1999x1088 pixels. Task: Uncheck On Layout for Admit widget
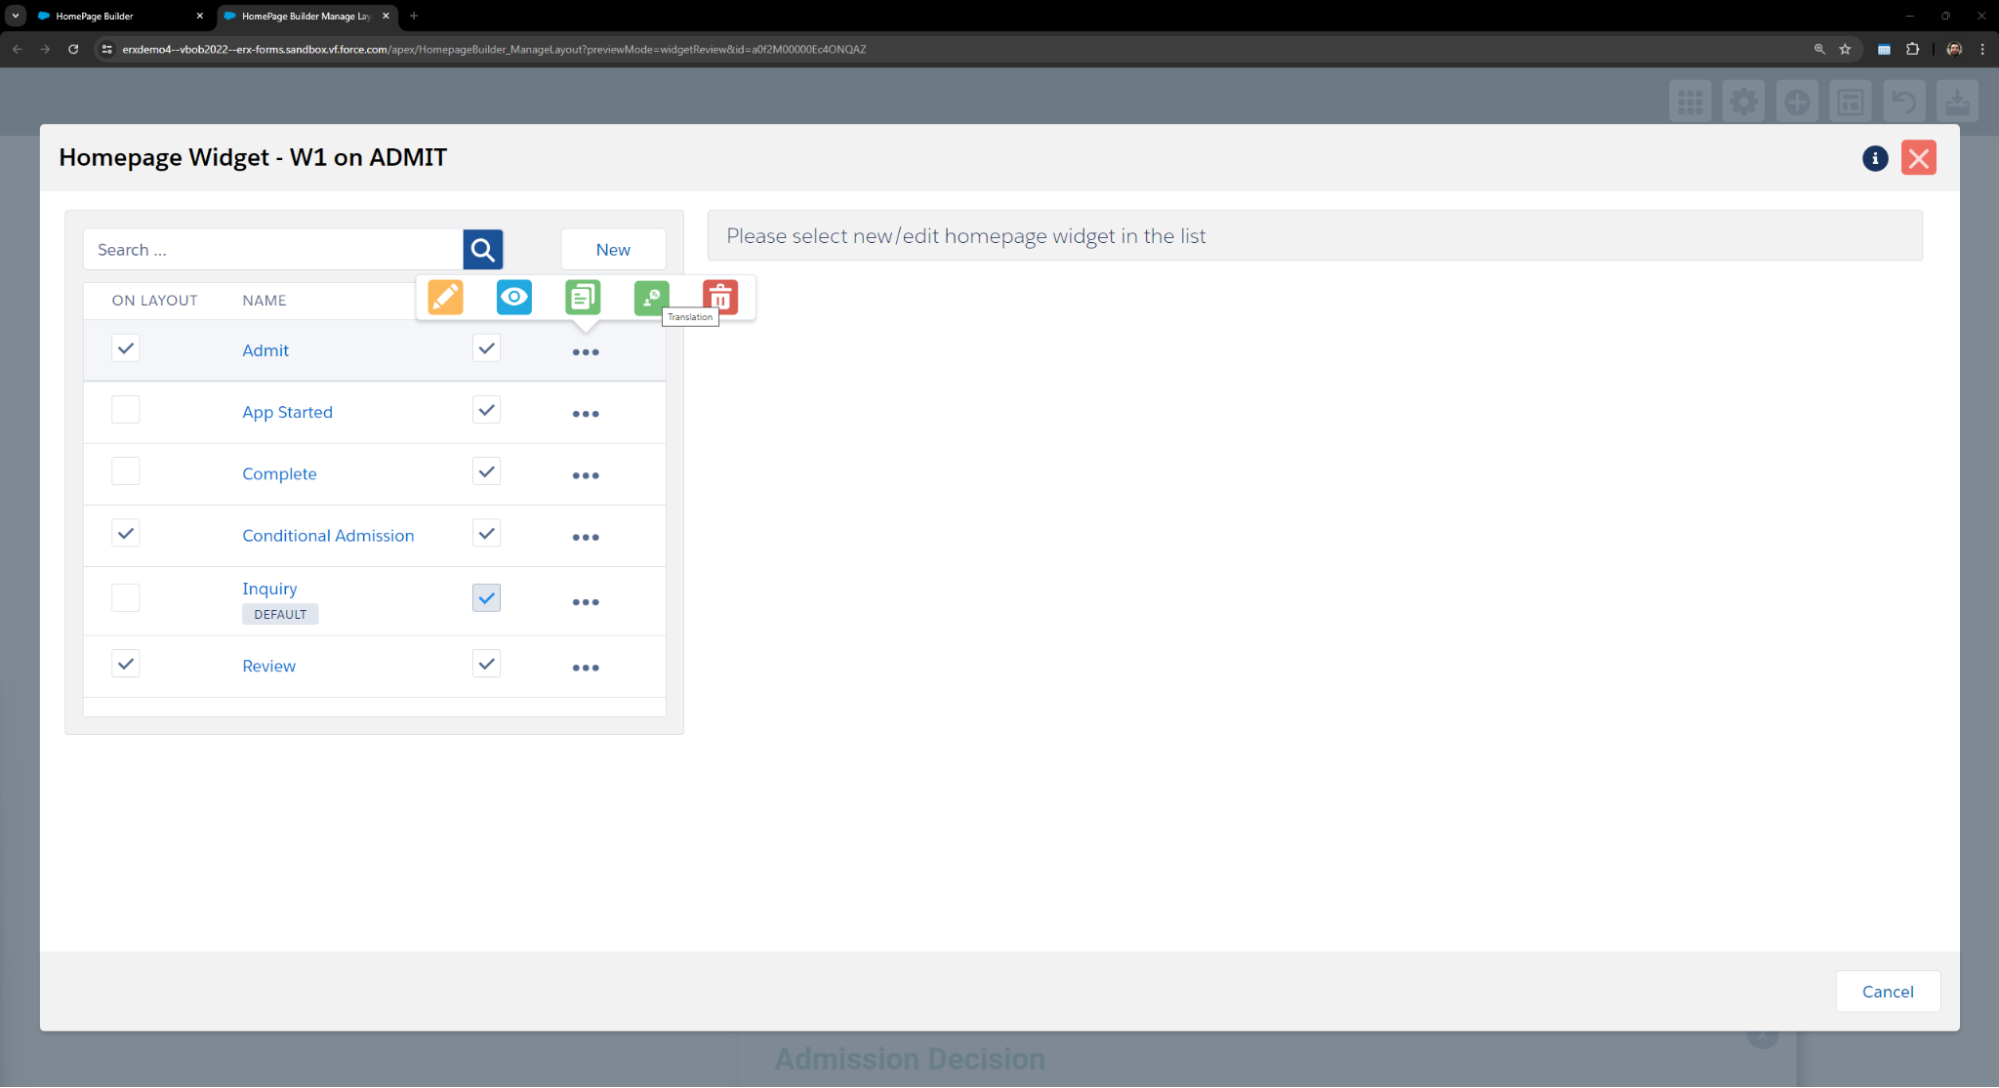(x=125, y=348)
